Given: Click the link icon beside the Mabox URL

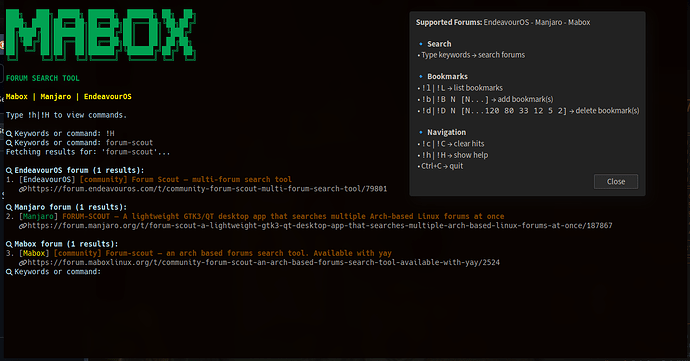Looking at the screenshot, I should (22, 263).
